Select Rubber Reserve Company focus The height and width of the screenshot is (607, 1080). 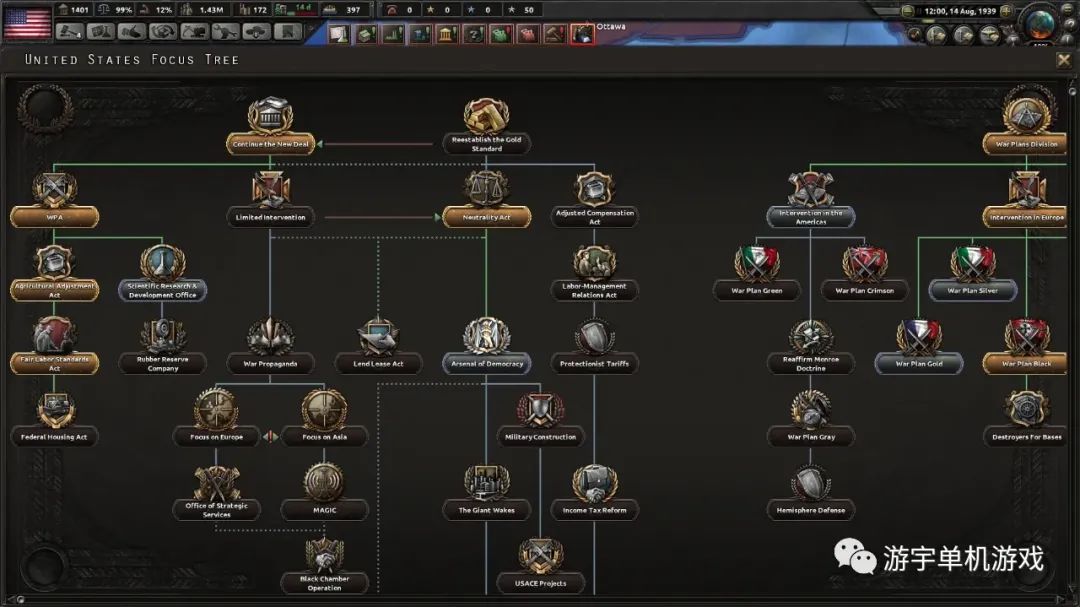click(162, 346)
